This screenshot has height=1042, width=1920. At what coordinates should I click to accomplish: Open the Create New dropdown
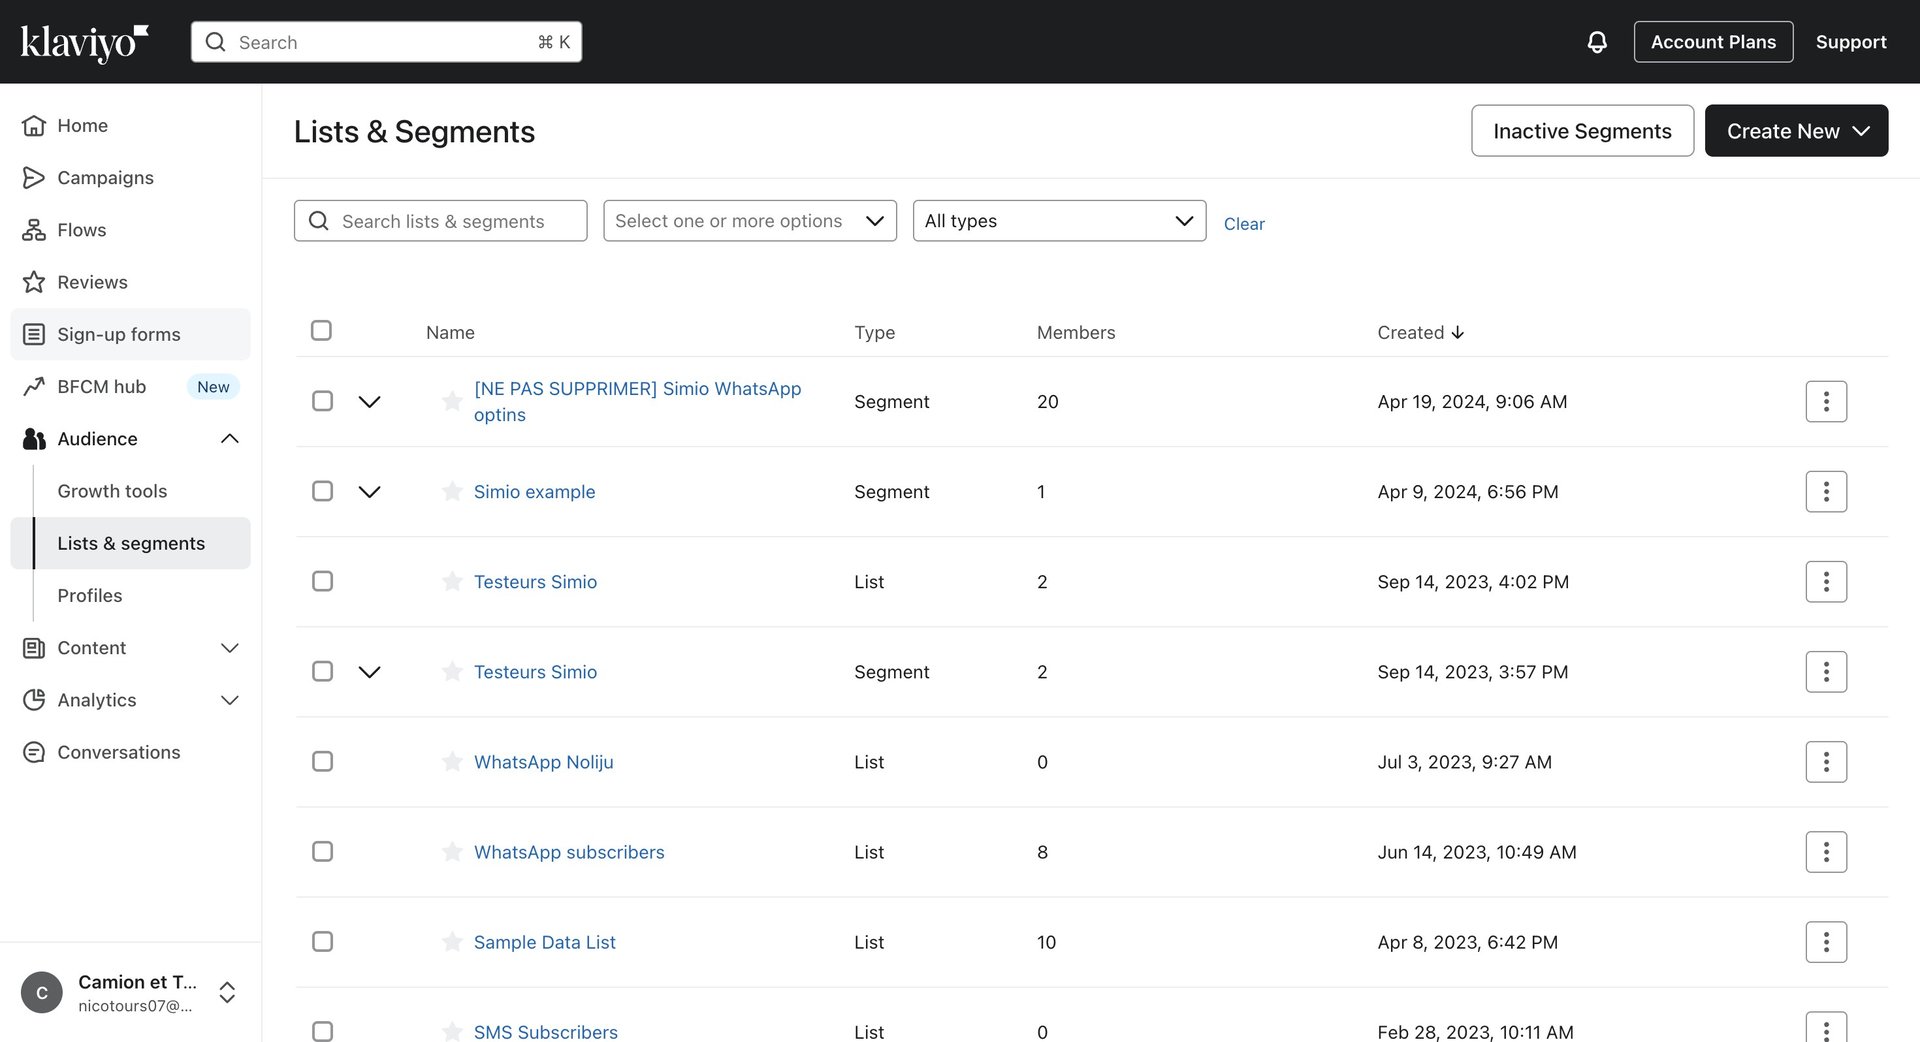pos(1795,131)
